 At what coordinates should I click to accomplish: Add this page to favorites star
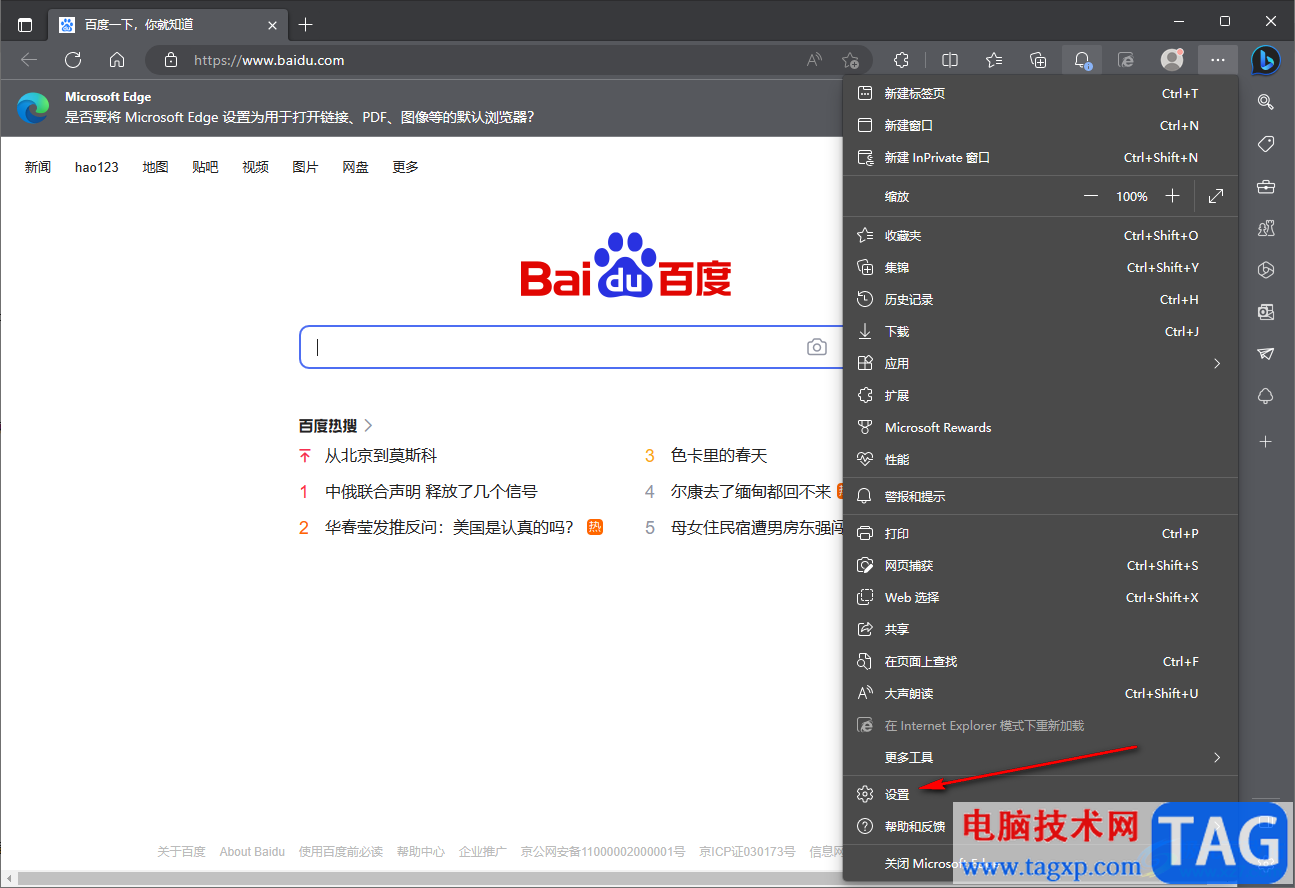coord(850,60)
